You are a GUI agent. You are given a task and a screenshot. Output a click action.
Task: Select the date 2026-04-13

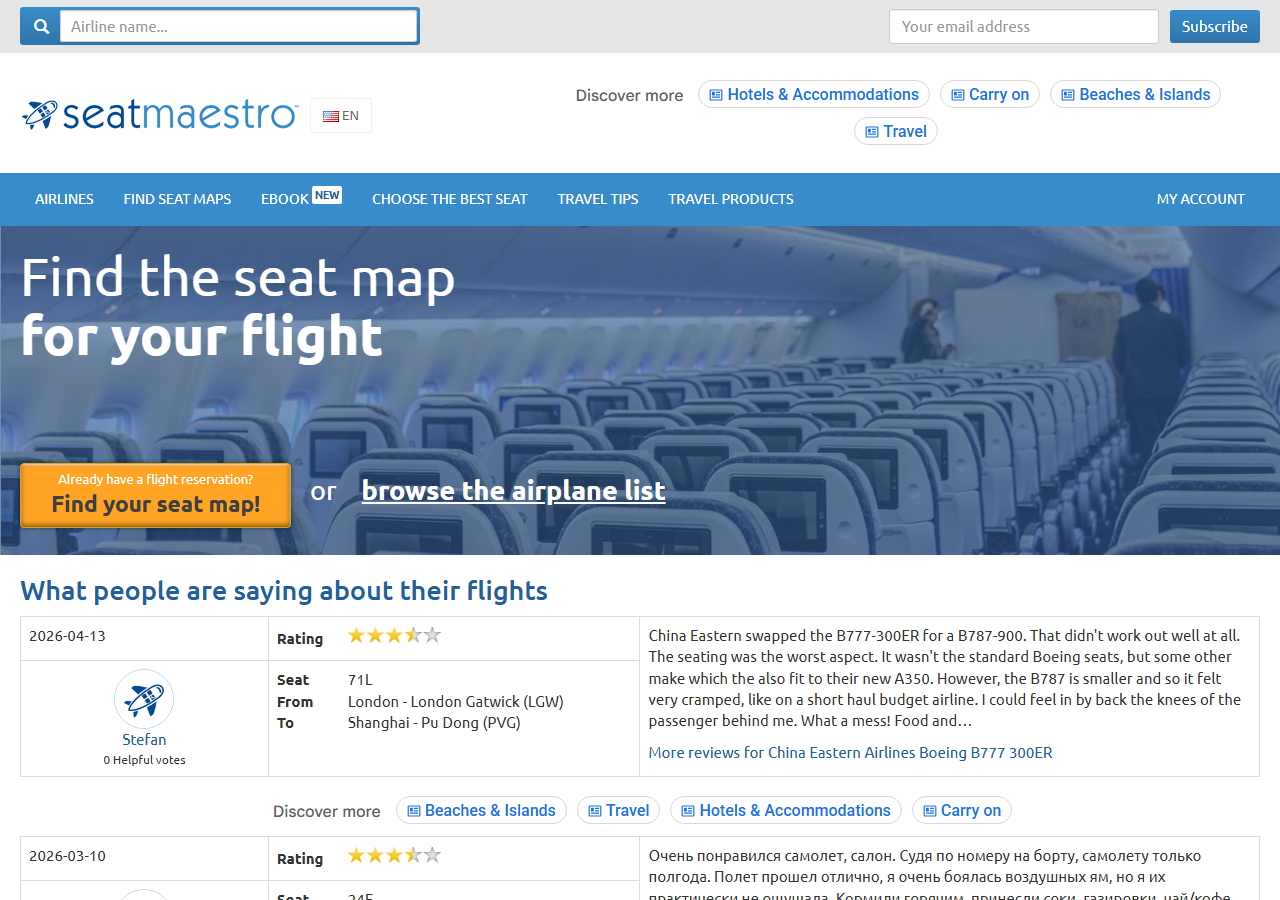point(67,636)
